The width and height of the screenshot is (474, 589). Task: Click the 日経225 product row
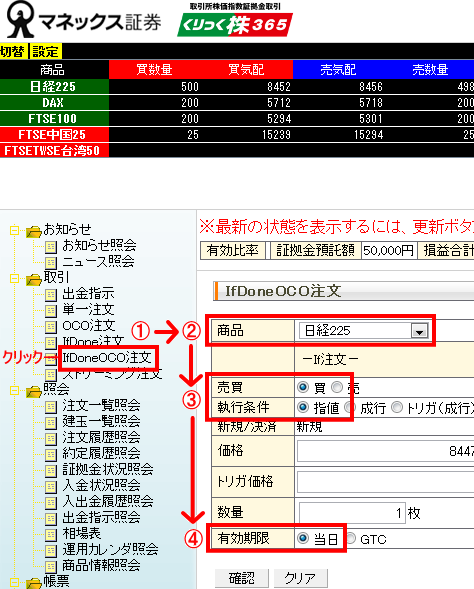click(237, 87)
